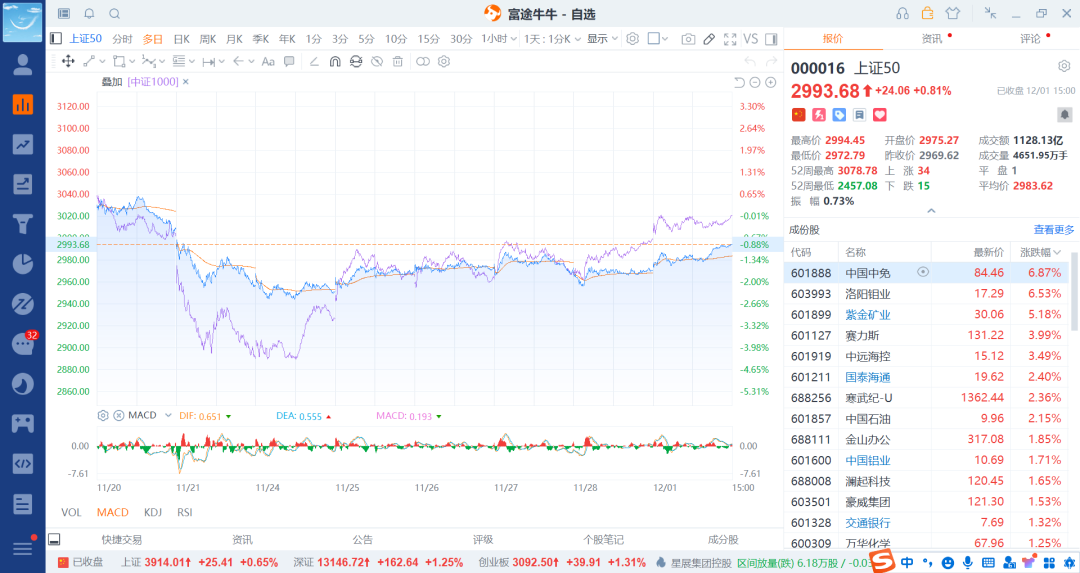Remove the 中证1000 overlay
This screenshot has height=573, width=1080.
(186, 82)
